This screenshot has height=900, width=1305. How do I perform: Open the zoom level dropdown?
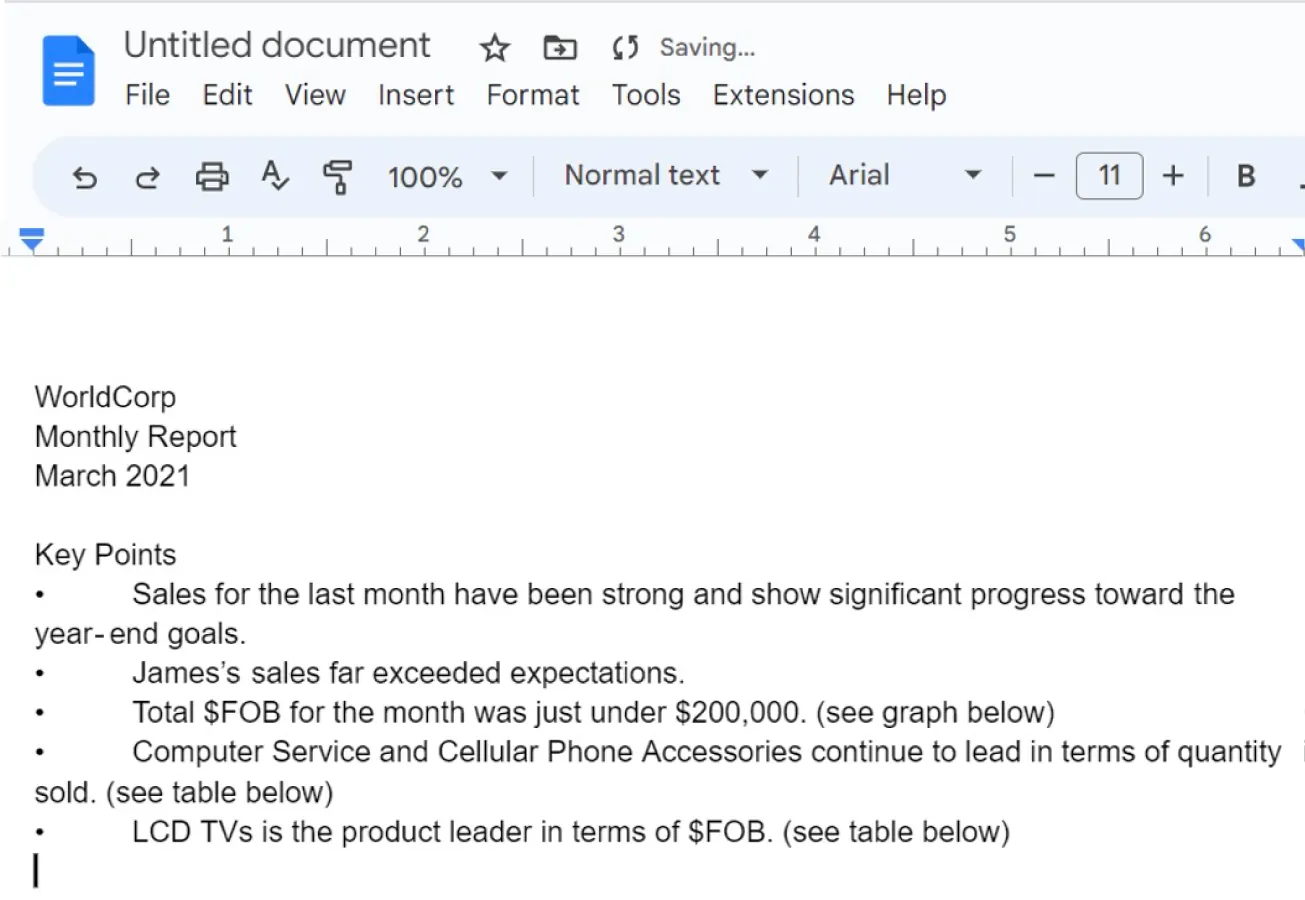444,176
